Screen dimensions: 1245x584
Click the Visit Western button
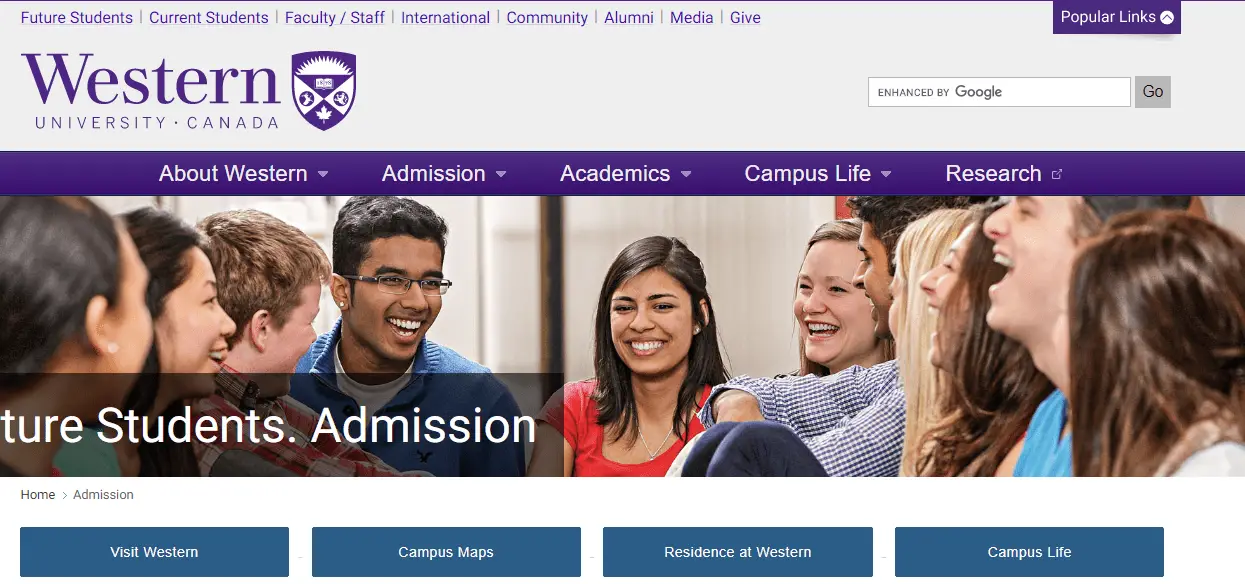(x=154, y=552)
